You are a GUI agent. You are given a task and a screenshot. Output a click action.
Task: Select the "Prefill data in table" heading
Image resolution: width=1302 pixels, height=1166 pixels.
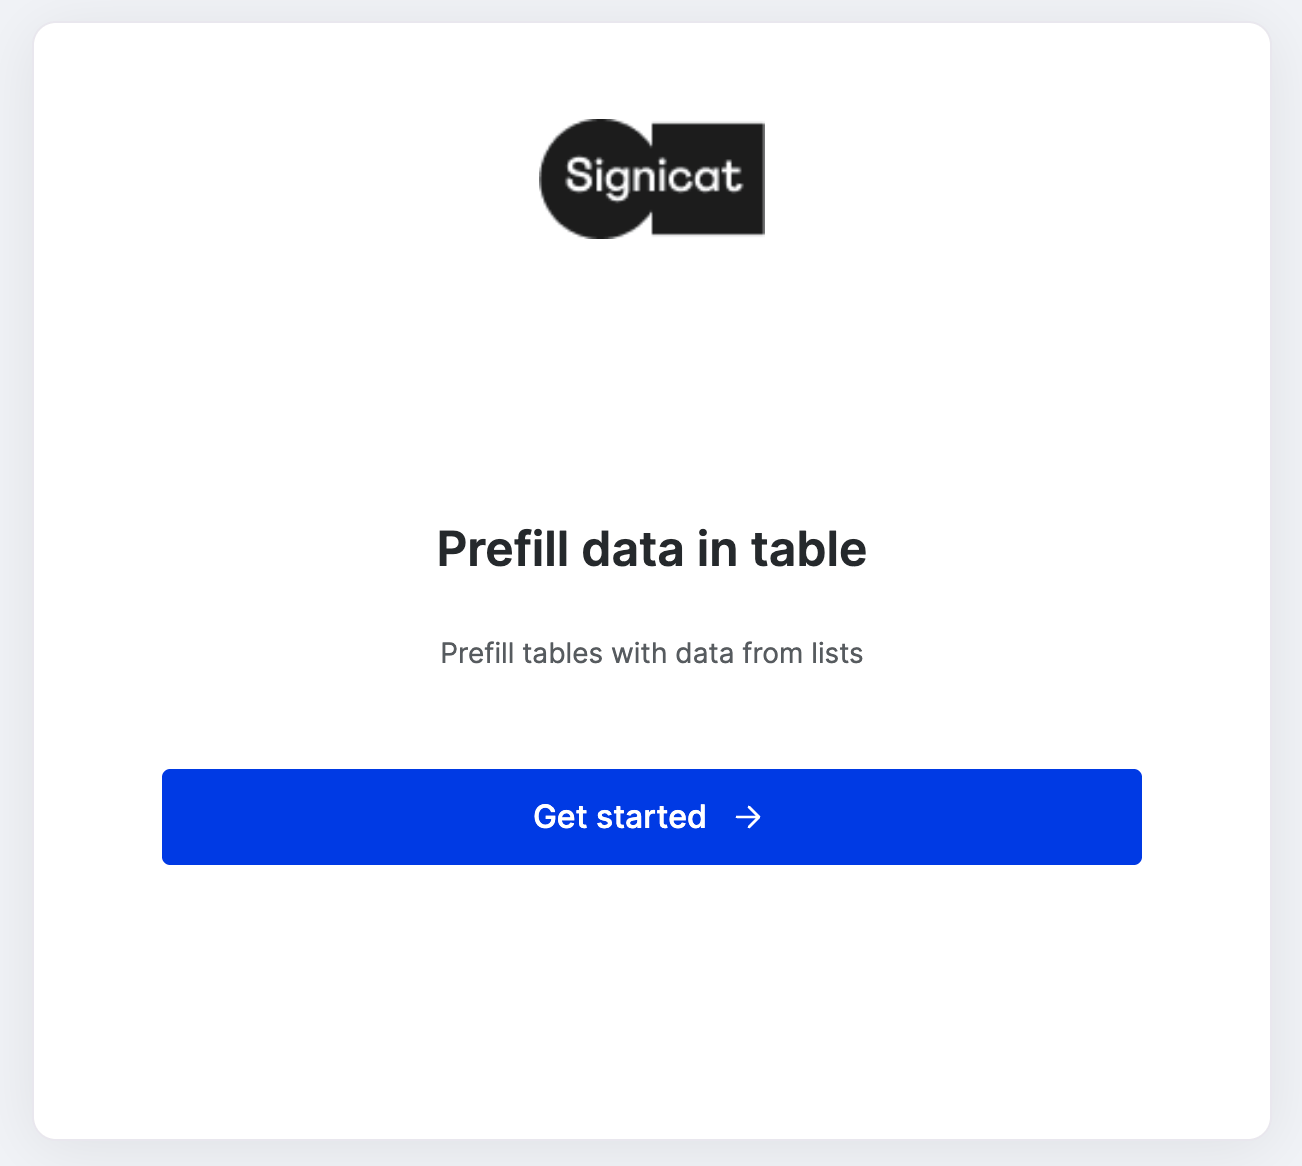click(651, 549)
